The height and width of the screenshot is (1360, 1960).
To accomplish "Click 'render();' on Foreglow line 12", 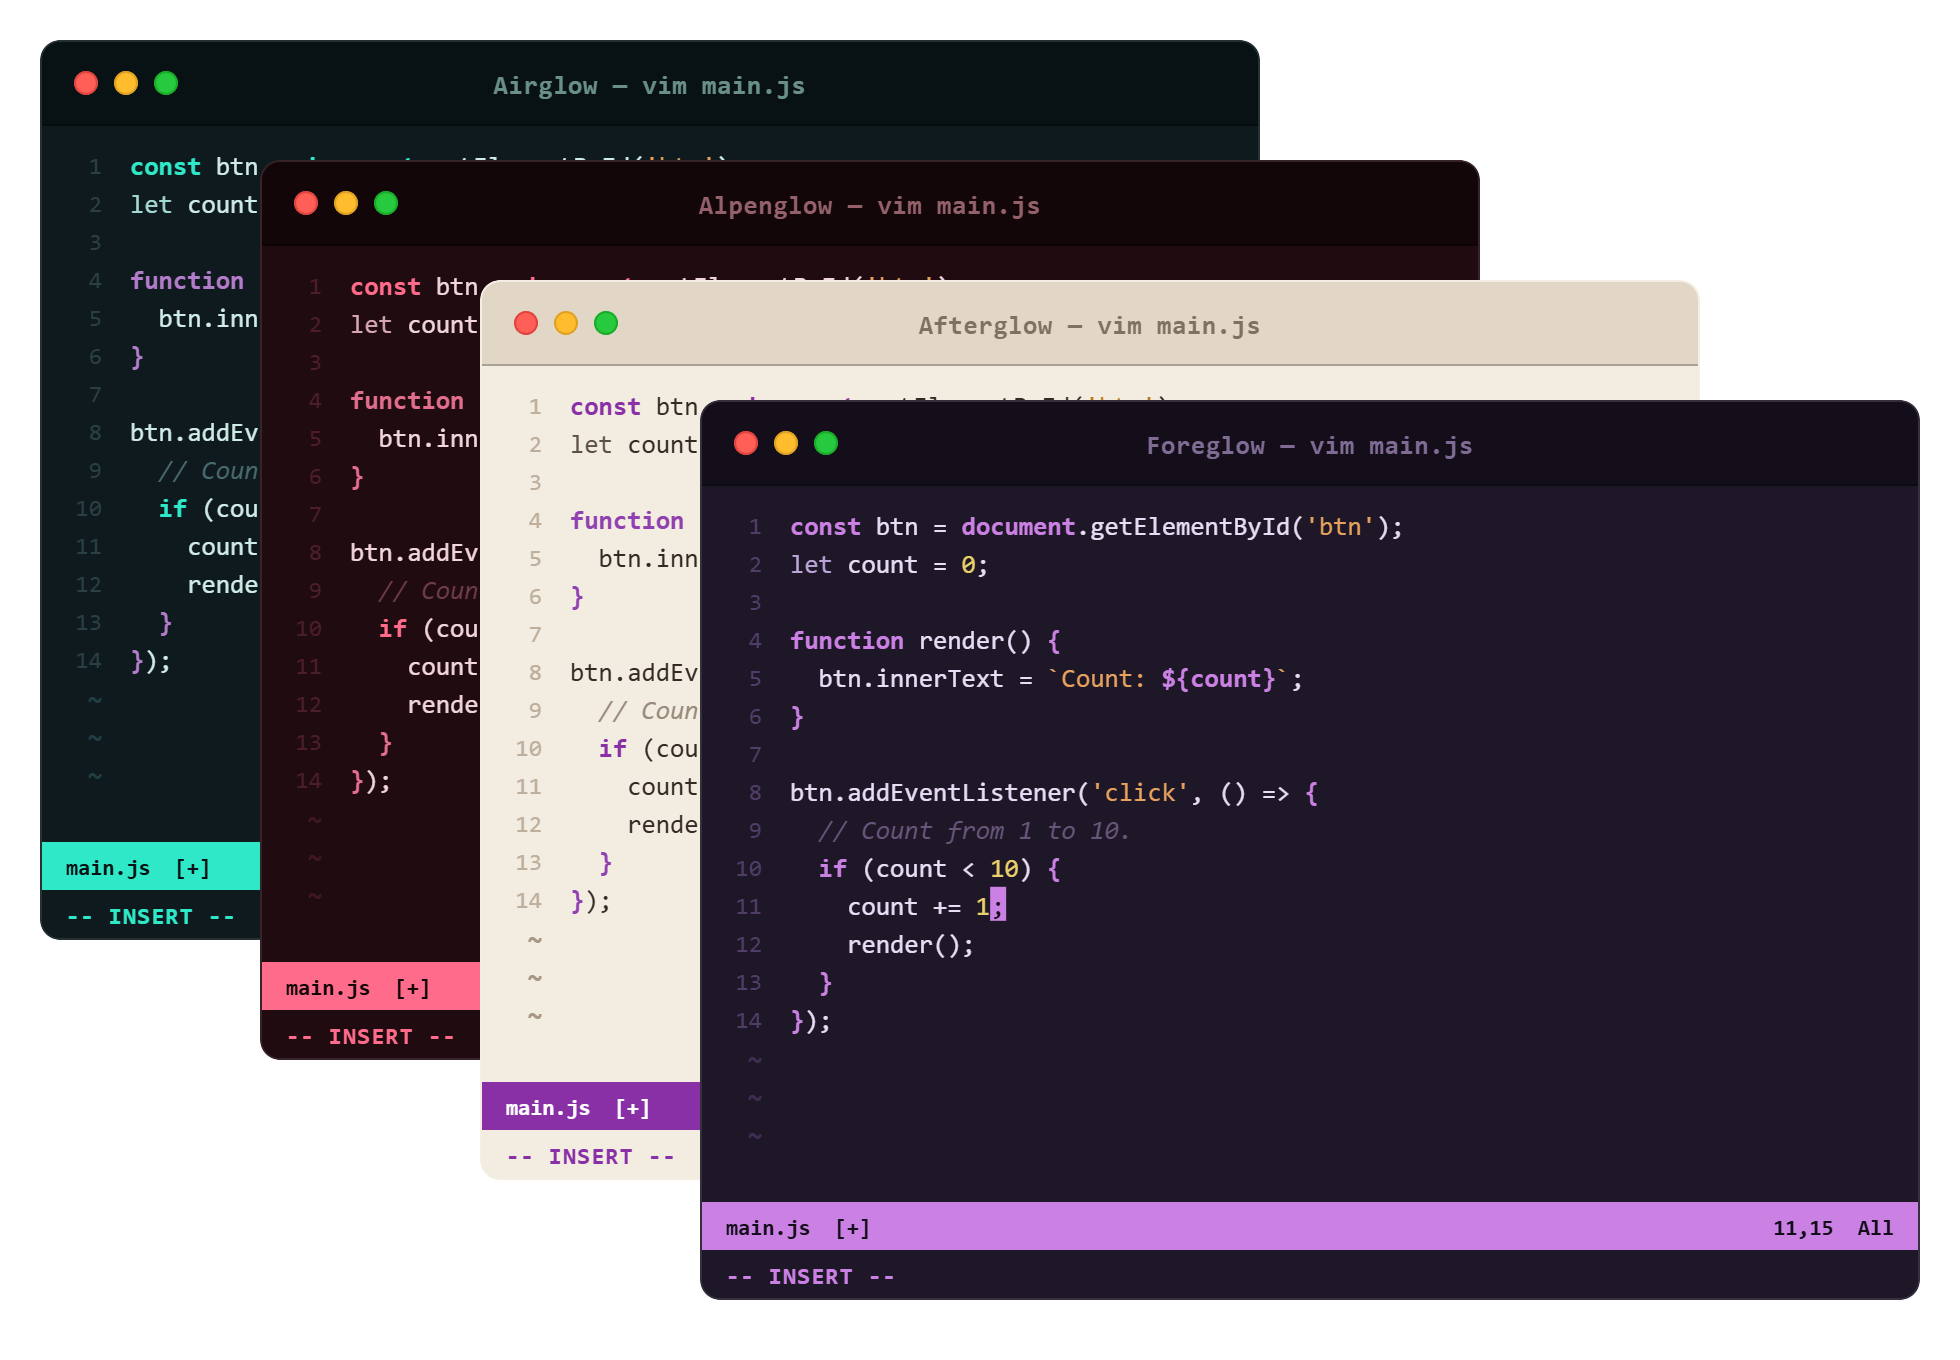I will [911, 945].
